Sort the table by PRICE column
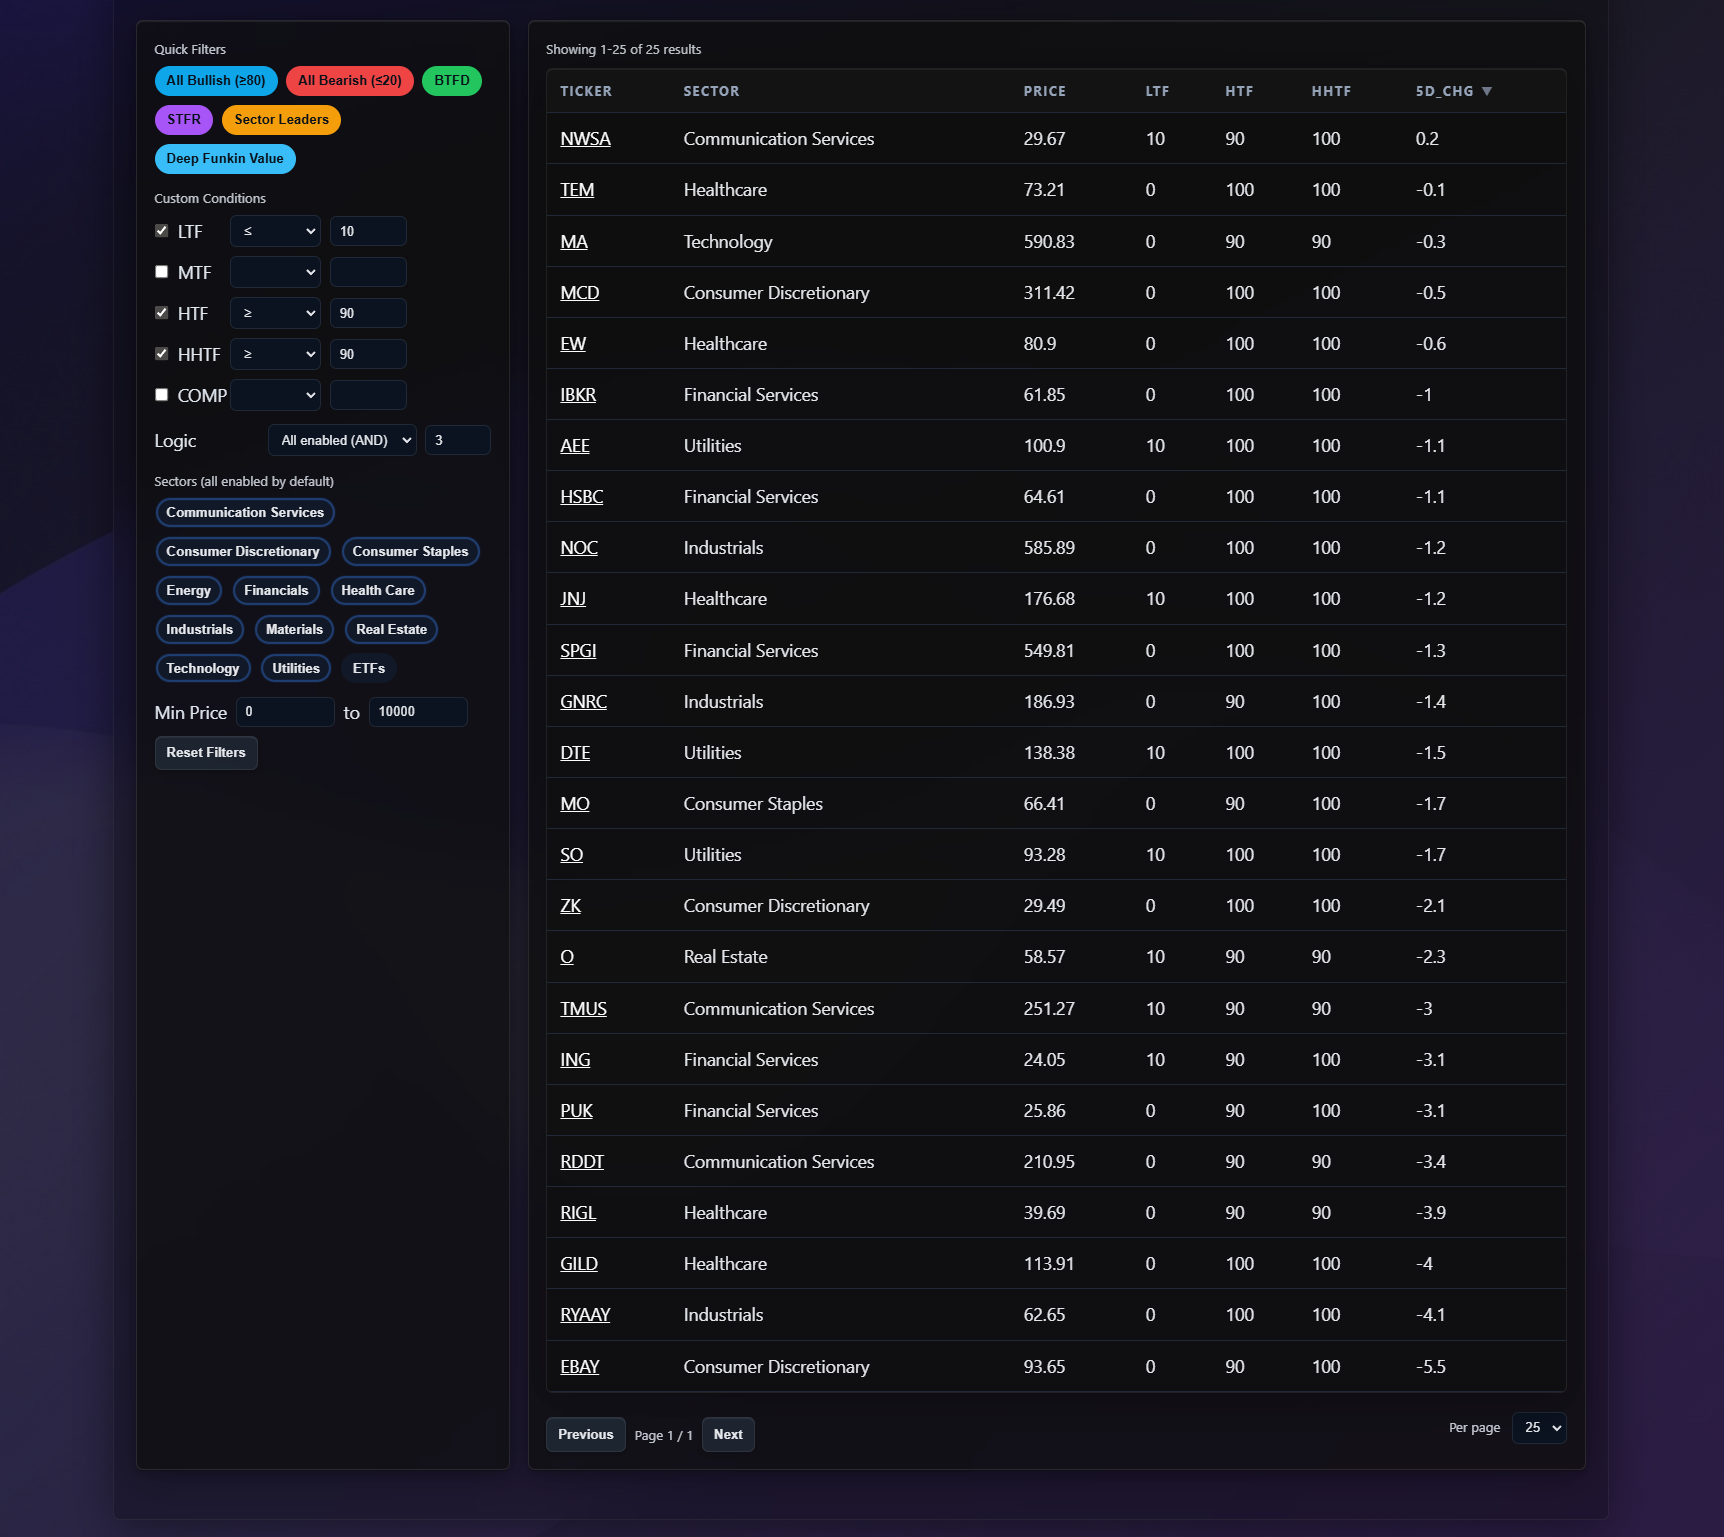This screenshot has height=1537, width=1724. [x=1044, y=91]
